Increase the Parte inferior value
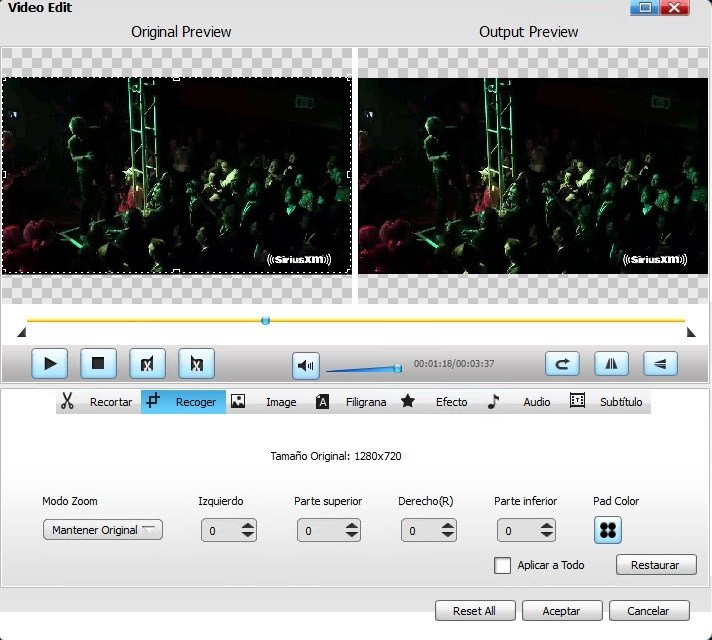Image resolution: width=712 pixels, height=640 pixels. [x=547, y=526]
